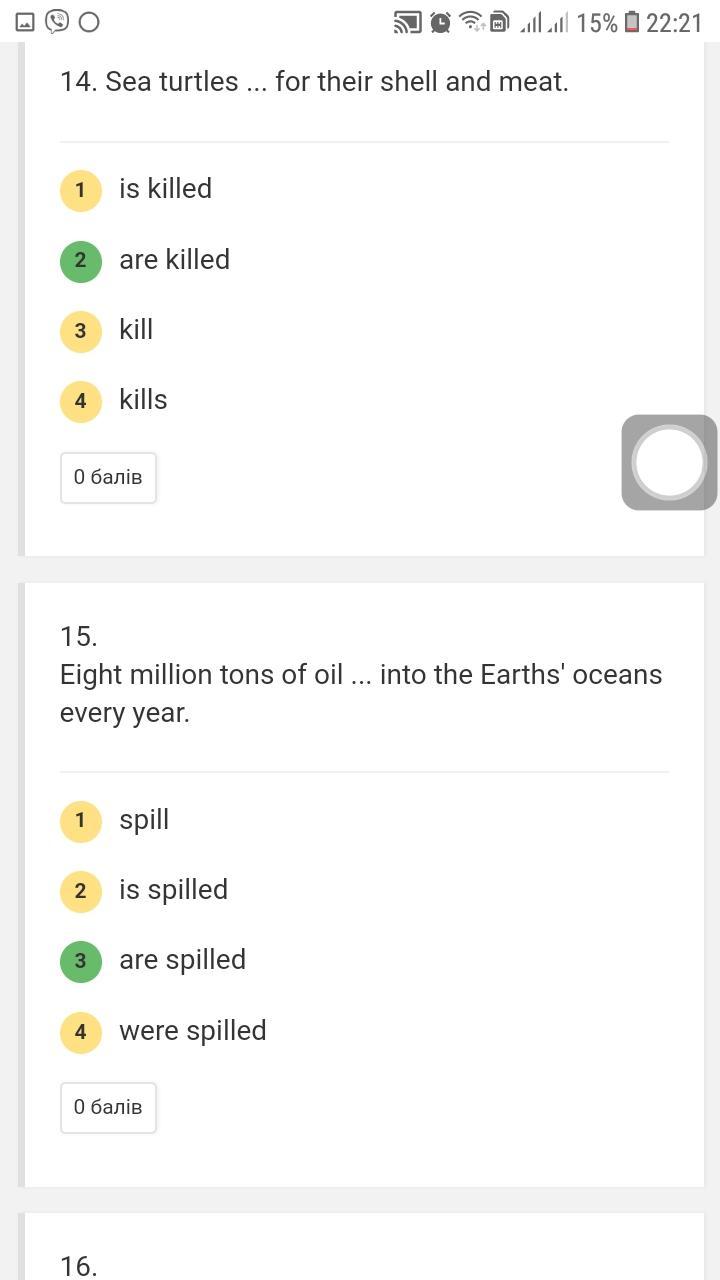
Task: Choose option 2 'are killed'
Action: pos(81,261)
